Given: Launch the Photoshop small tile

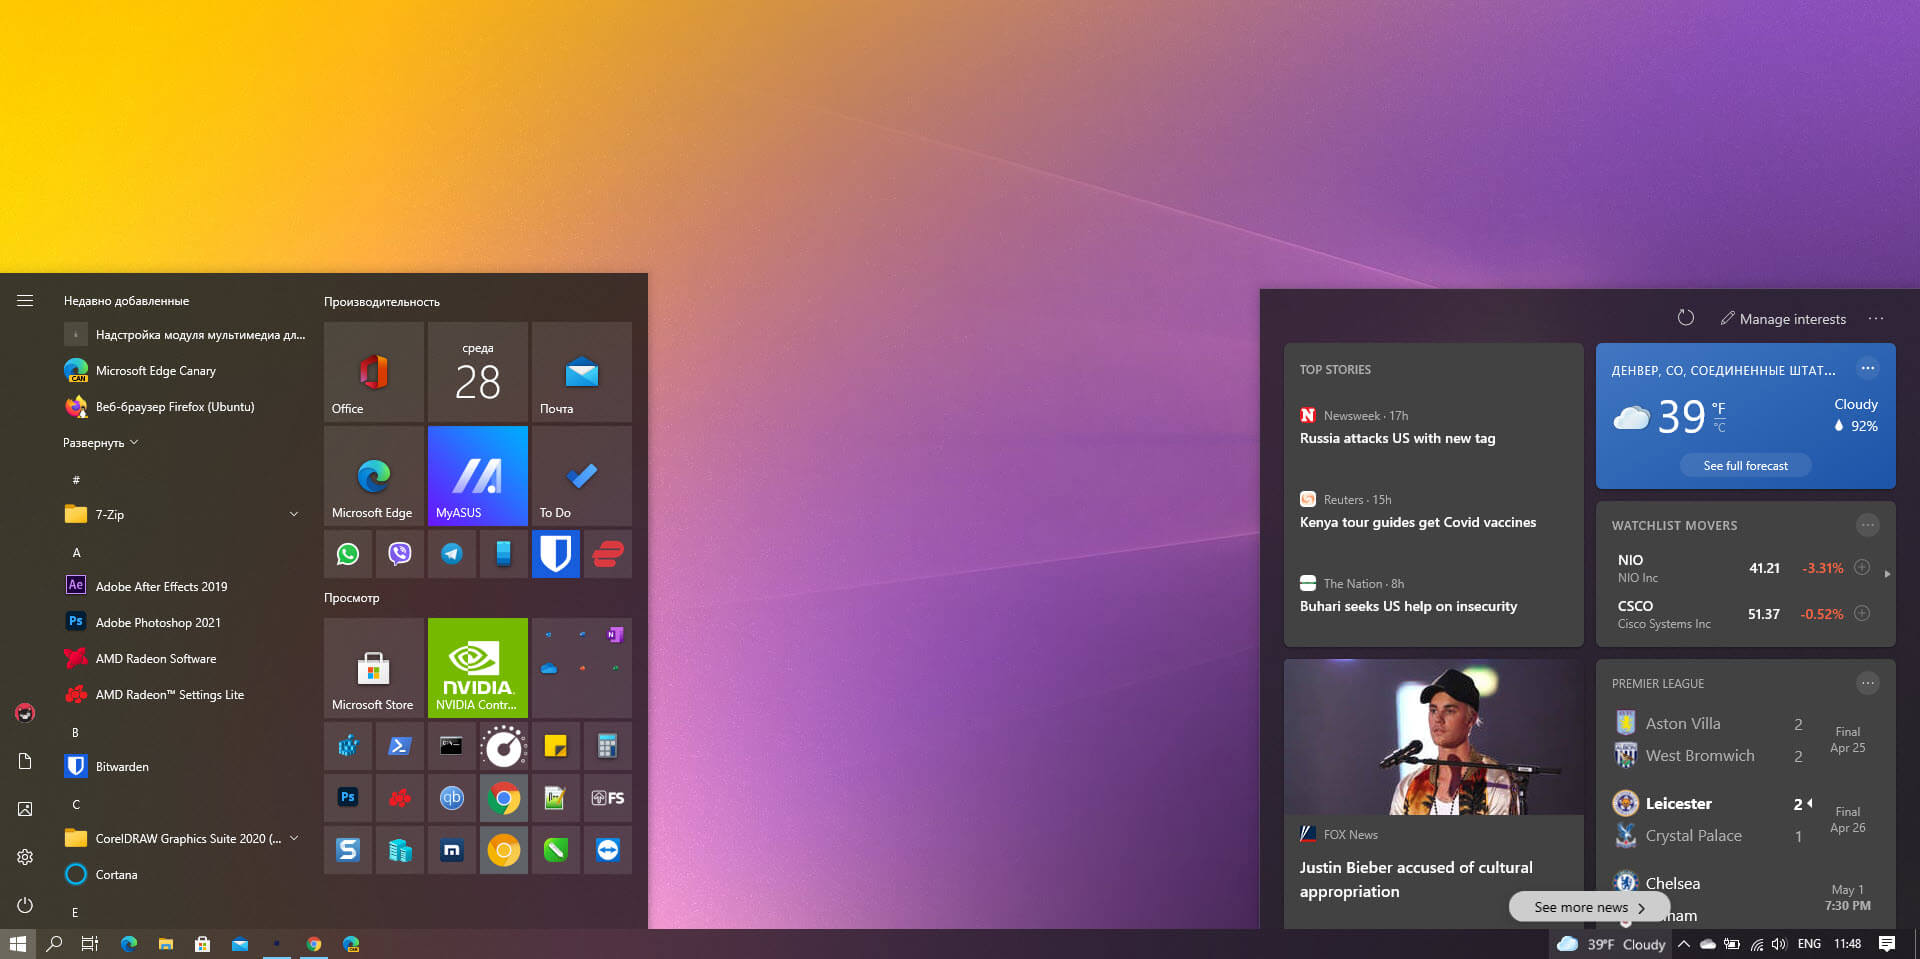Looking at the screenshot, I should [x=348, y=798].
